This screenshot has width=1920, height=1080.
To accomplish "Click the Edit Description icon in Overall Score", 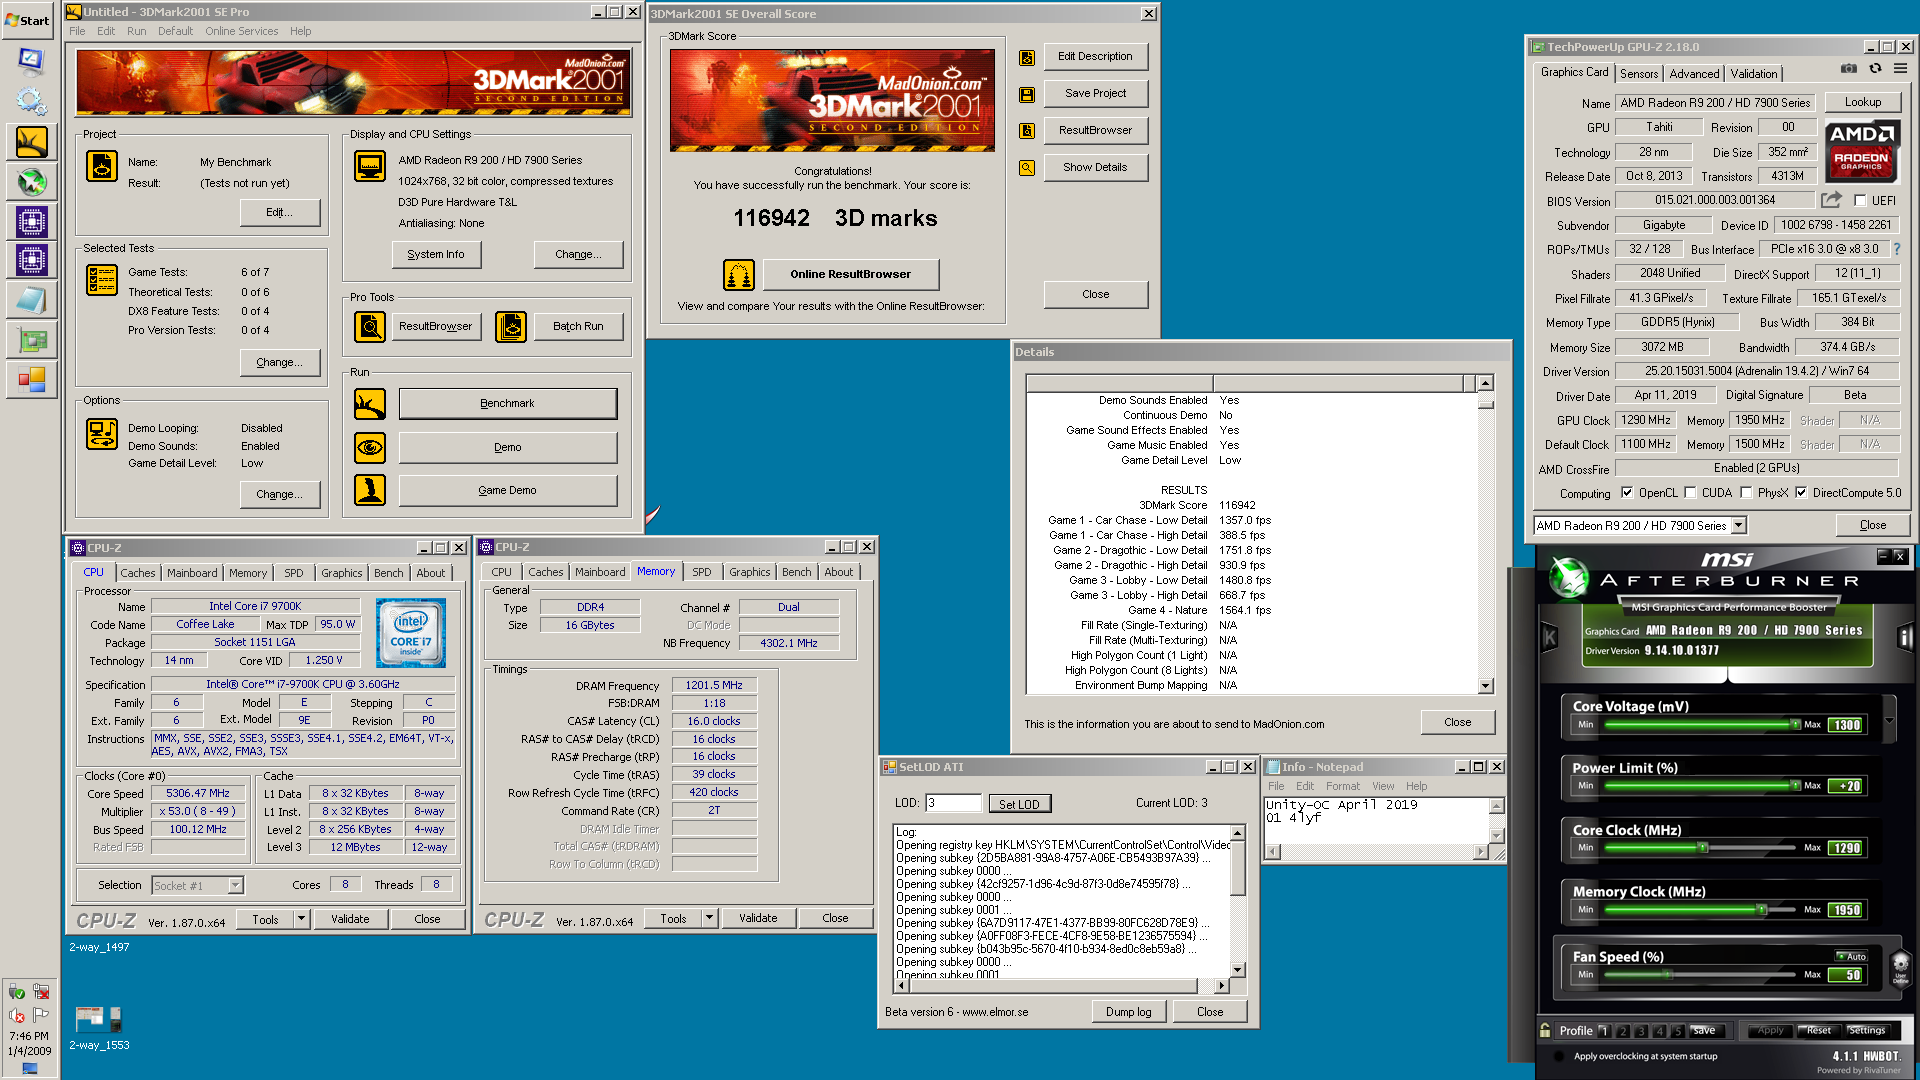I will point(1027,57).
